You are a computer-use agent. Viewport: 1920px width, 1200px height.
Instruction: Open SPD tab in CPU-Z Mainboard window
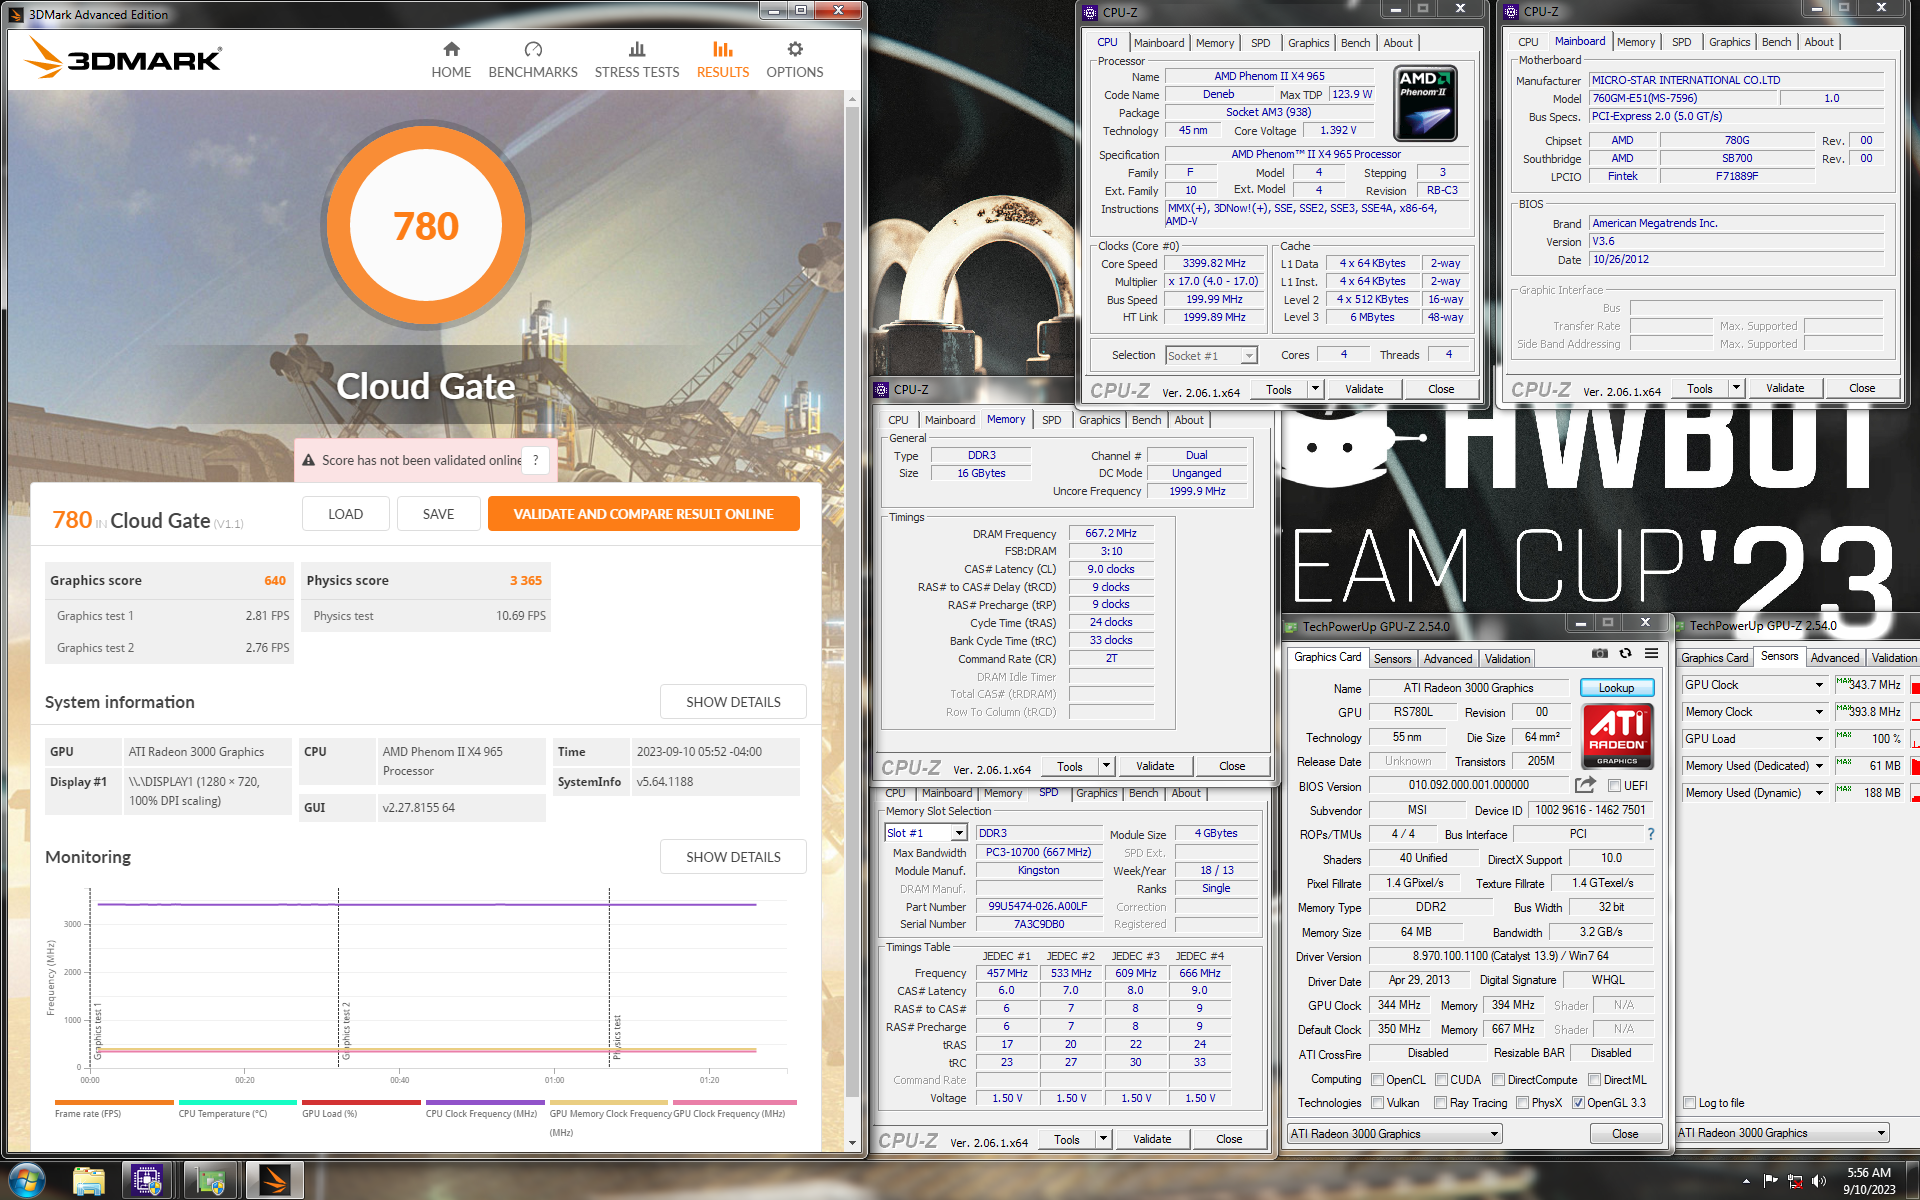tap(1682, 42)
